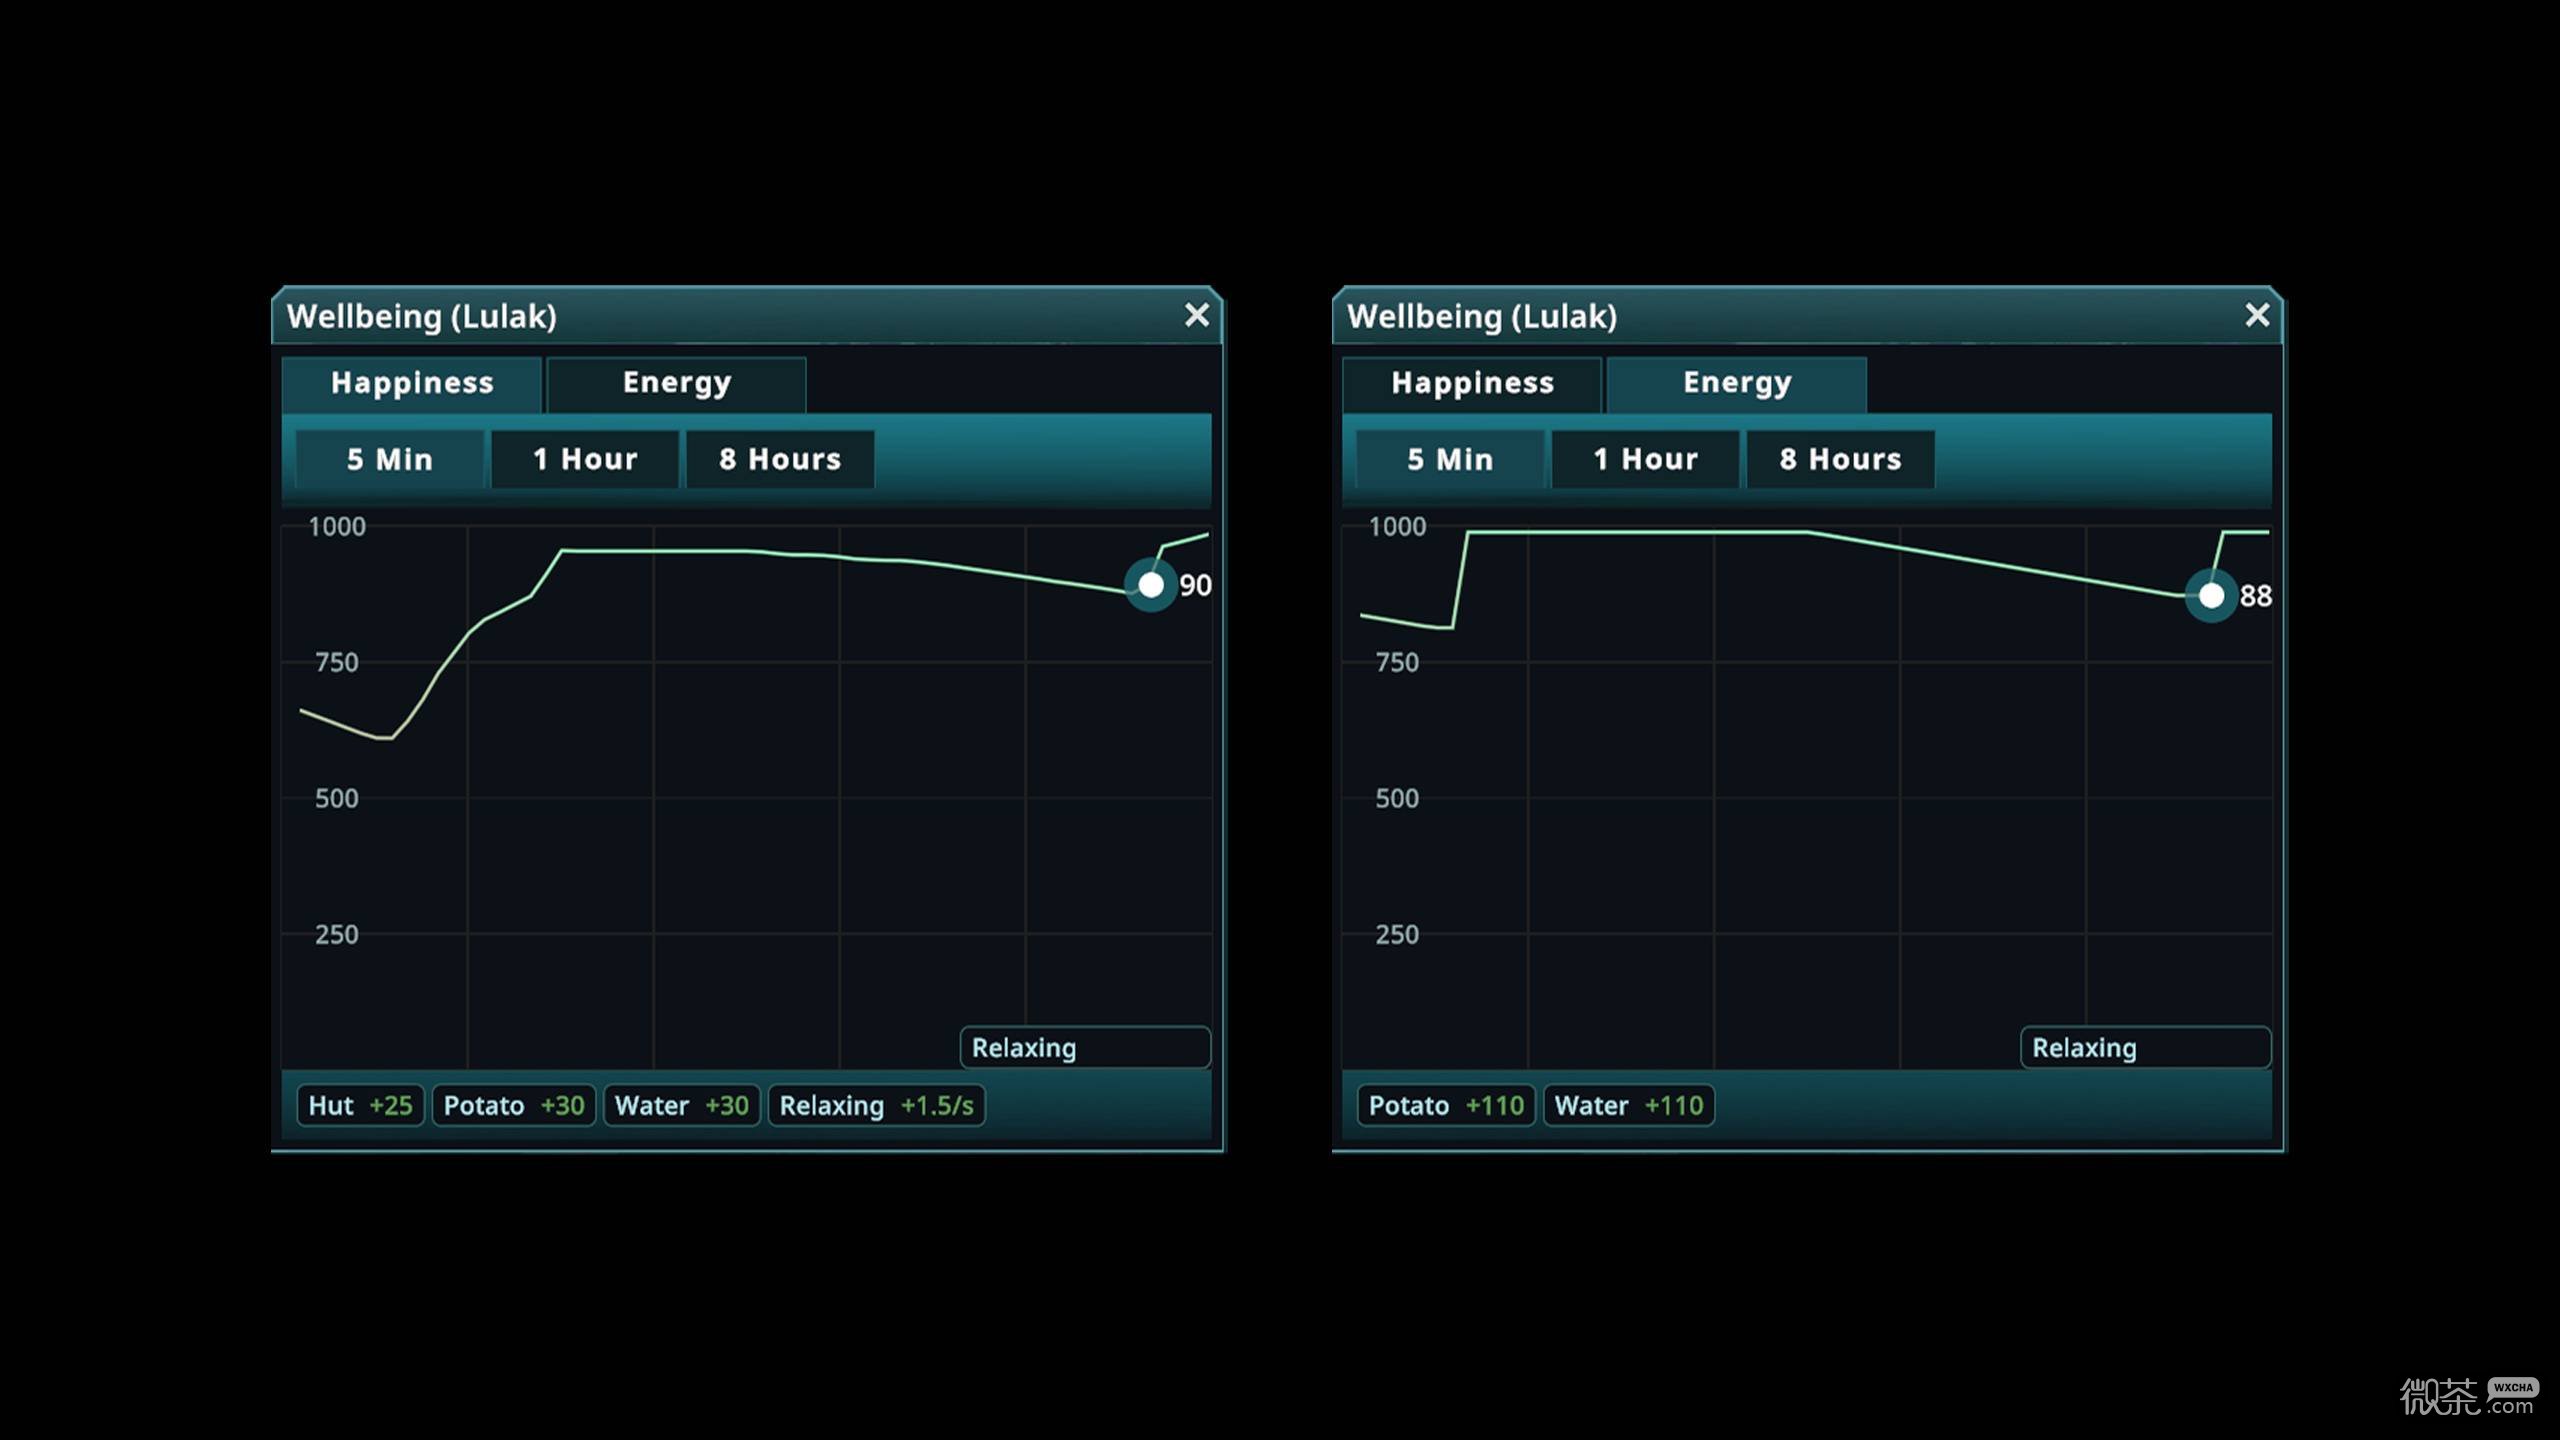2560x1440 pixels.
Task: Choose 5 Min range in left window
Action: (x=390, y=459)
